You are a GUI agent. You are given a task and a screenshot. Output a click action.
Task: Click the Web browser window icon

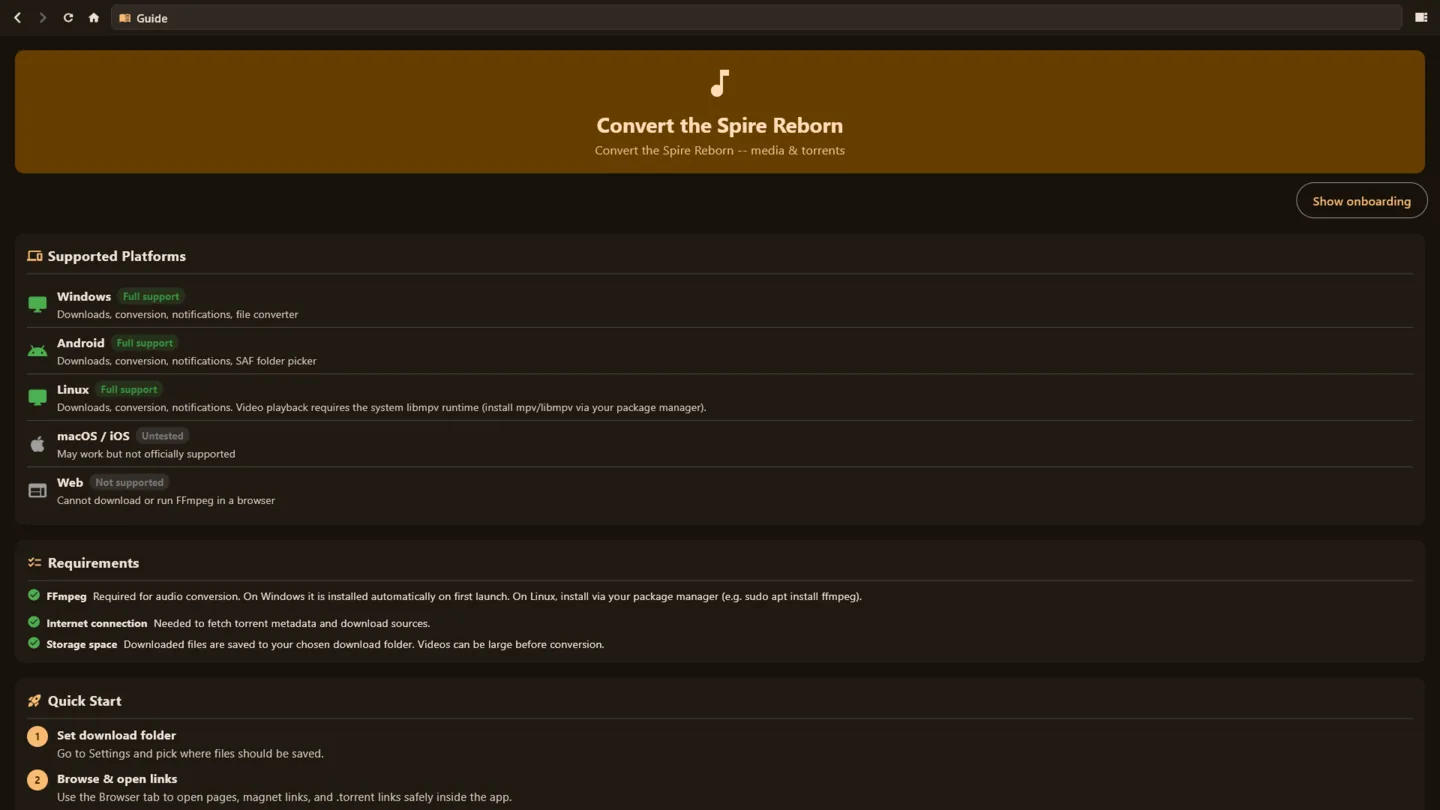coord(37,491)
